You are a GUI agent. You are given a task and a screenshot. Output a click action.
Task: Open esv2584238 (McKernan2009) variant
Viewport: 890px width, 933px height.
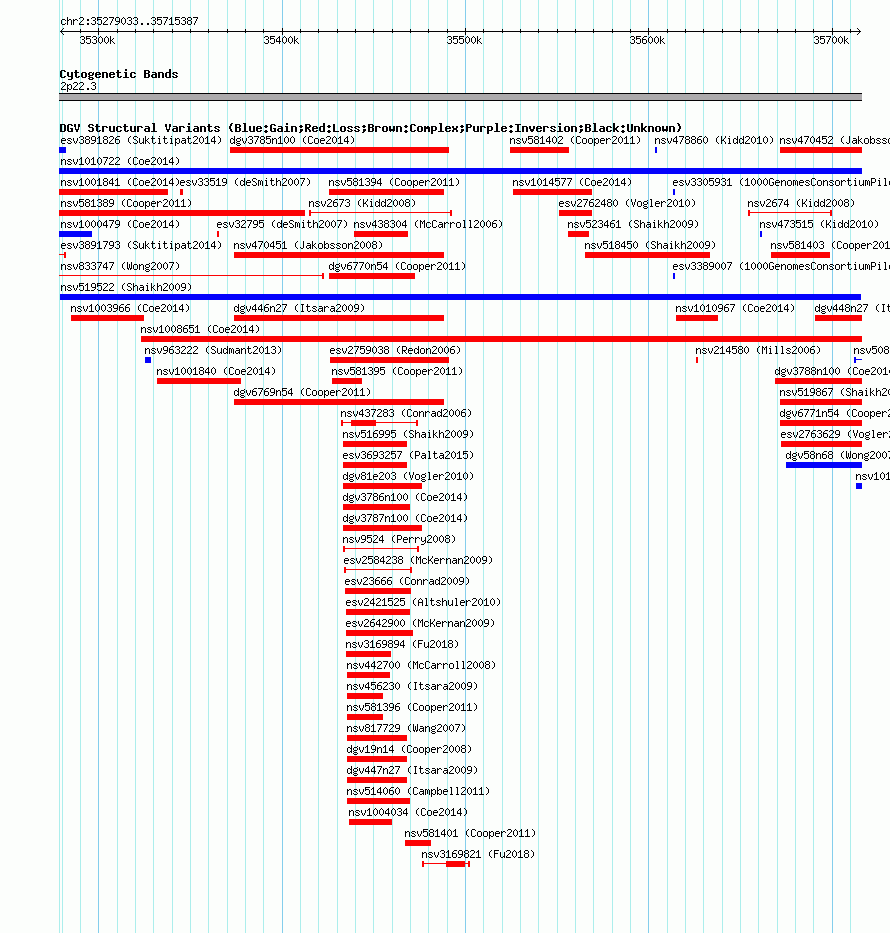point(418,561)
